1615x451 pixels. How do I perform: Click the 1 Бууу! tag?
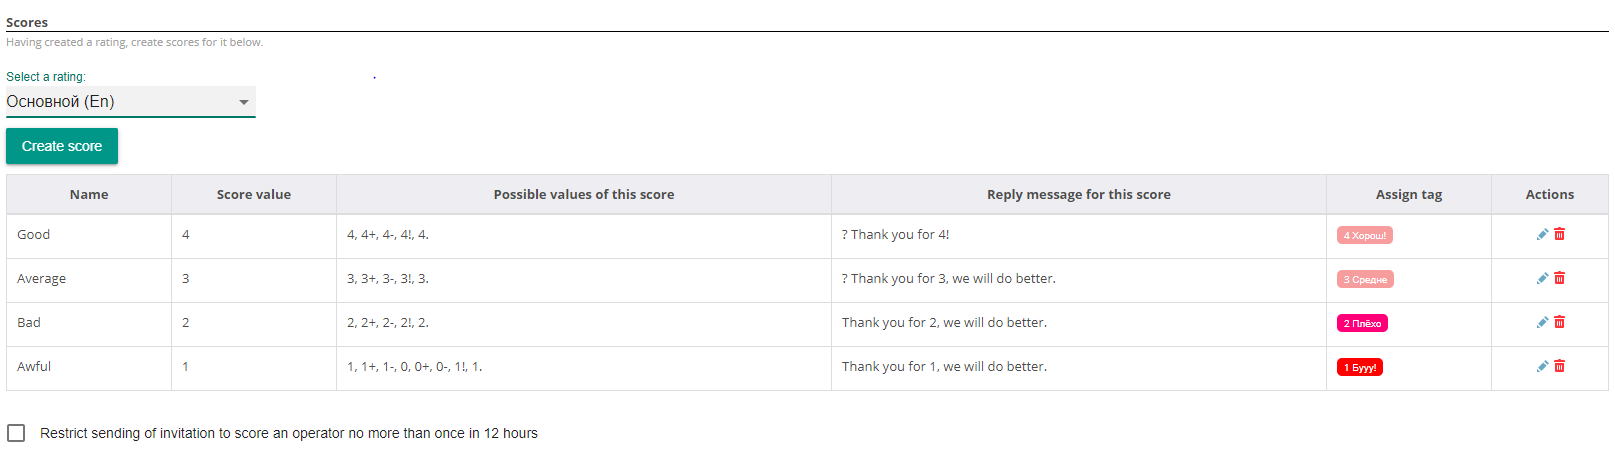(1359, 368)
